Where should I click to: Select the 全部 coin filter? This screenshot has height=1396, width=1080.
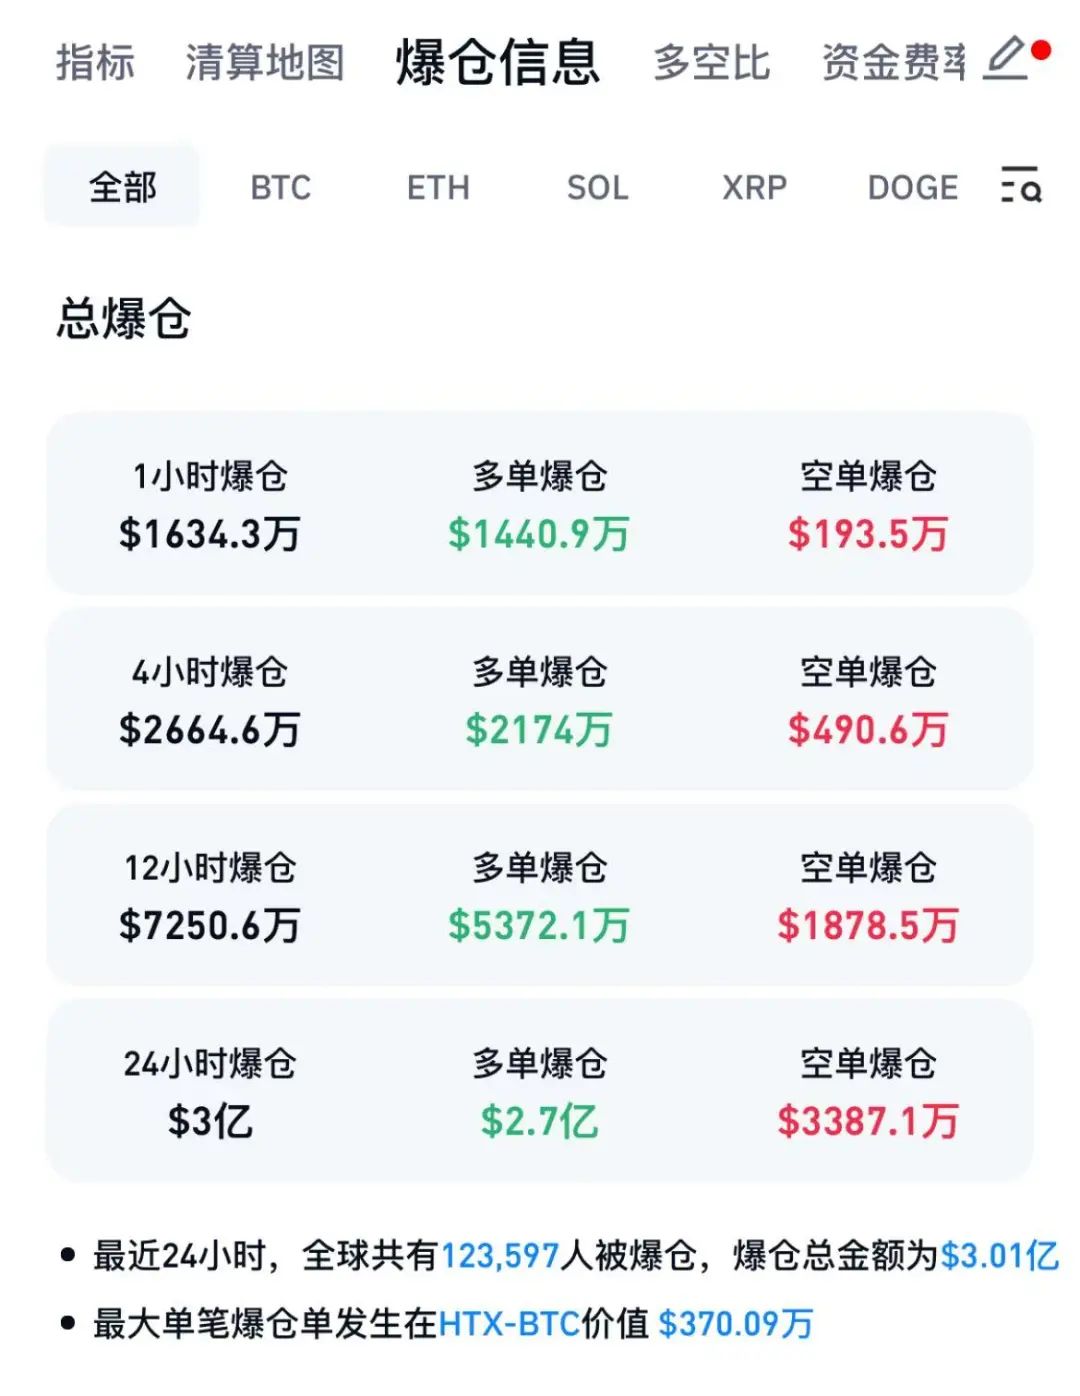tap(122, 187)
